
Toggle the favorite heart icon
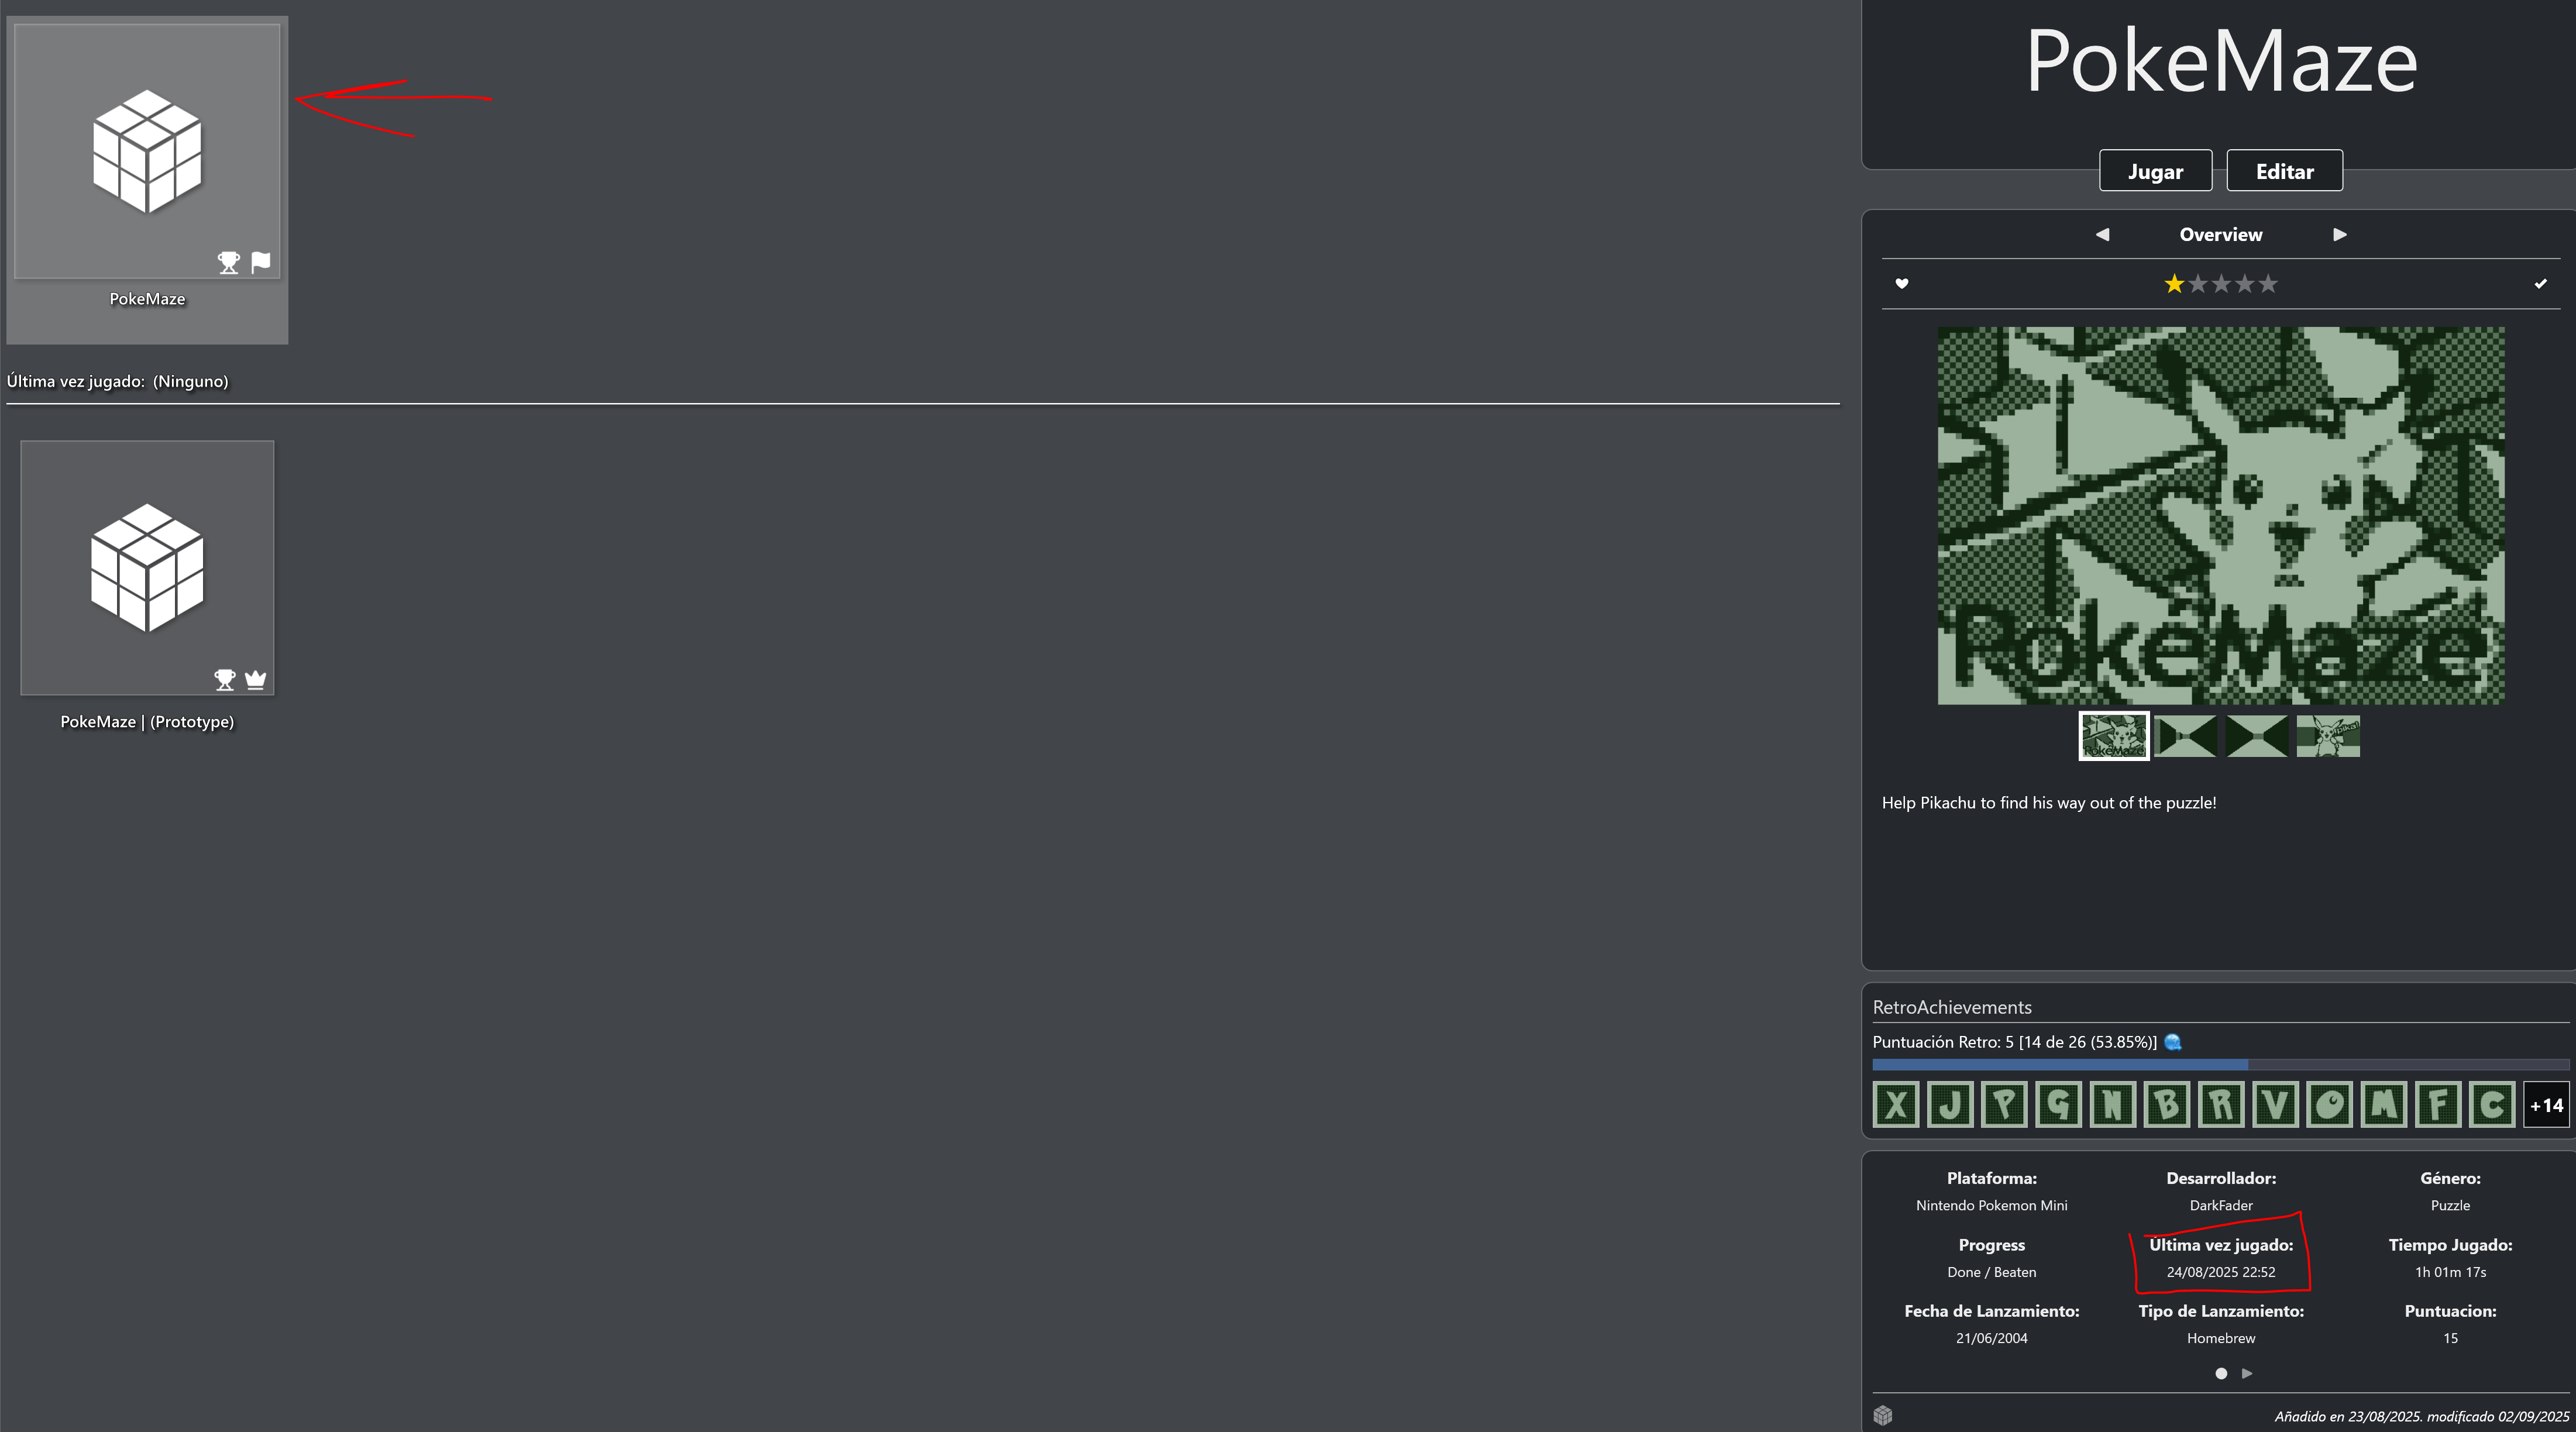tap(1902, 284)
